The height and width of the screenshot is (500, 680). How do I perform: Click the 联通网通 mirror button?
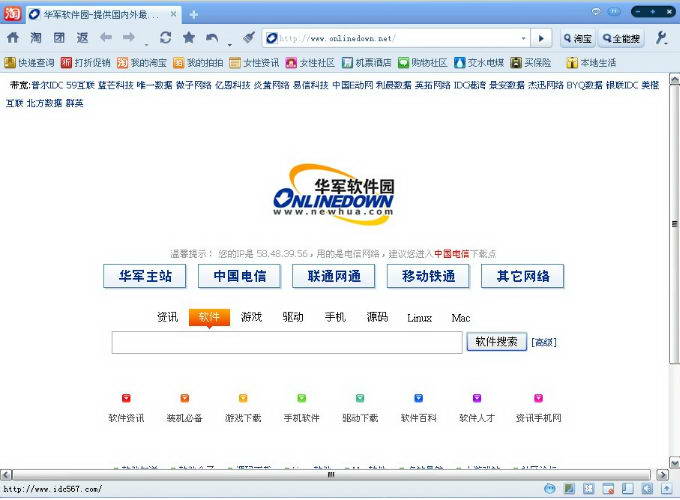click(334, 276)
